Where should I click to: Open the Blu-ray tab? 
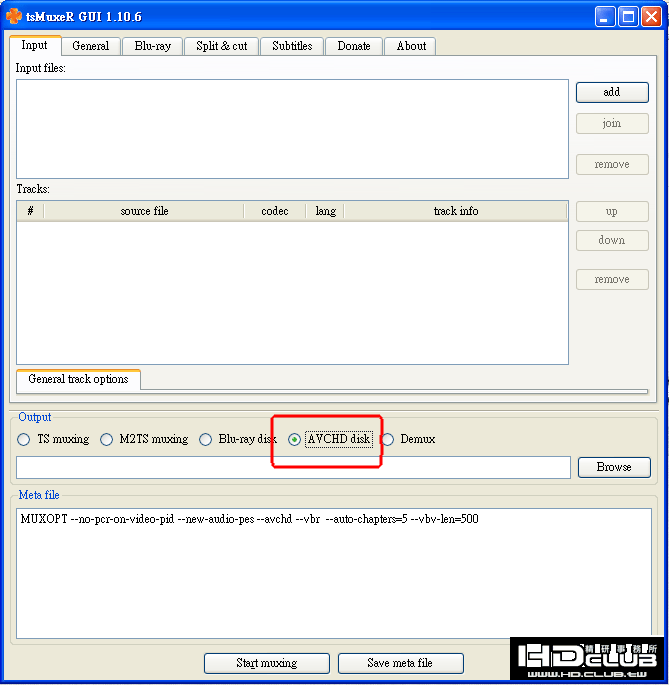pos(153,46)
